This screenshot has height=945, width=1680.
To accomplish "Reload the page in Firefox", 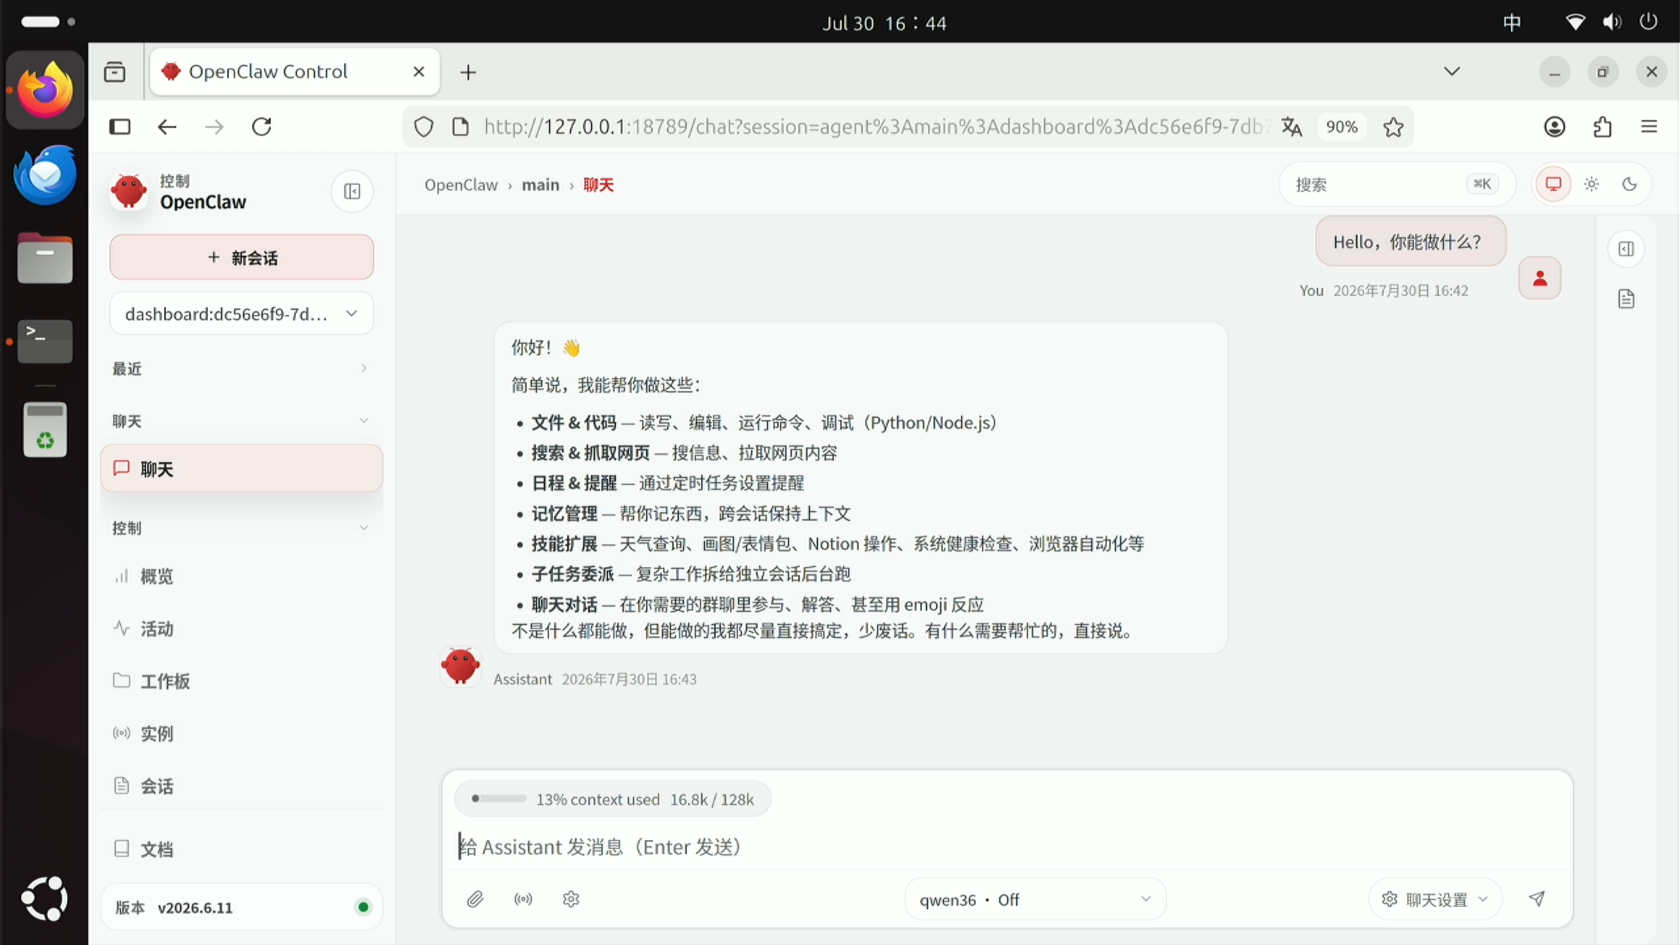I will (262, 127).
